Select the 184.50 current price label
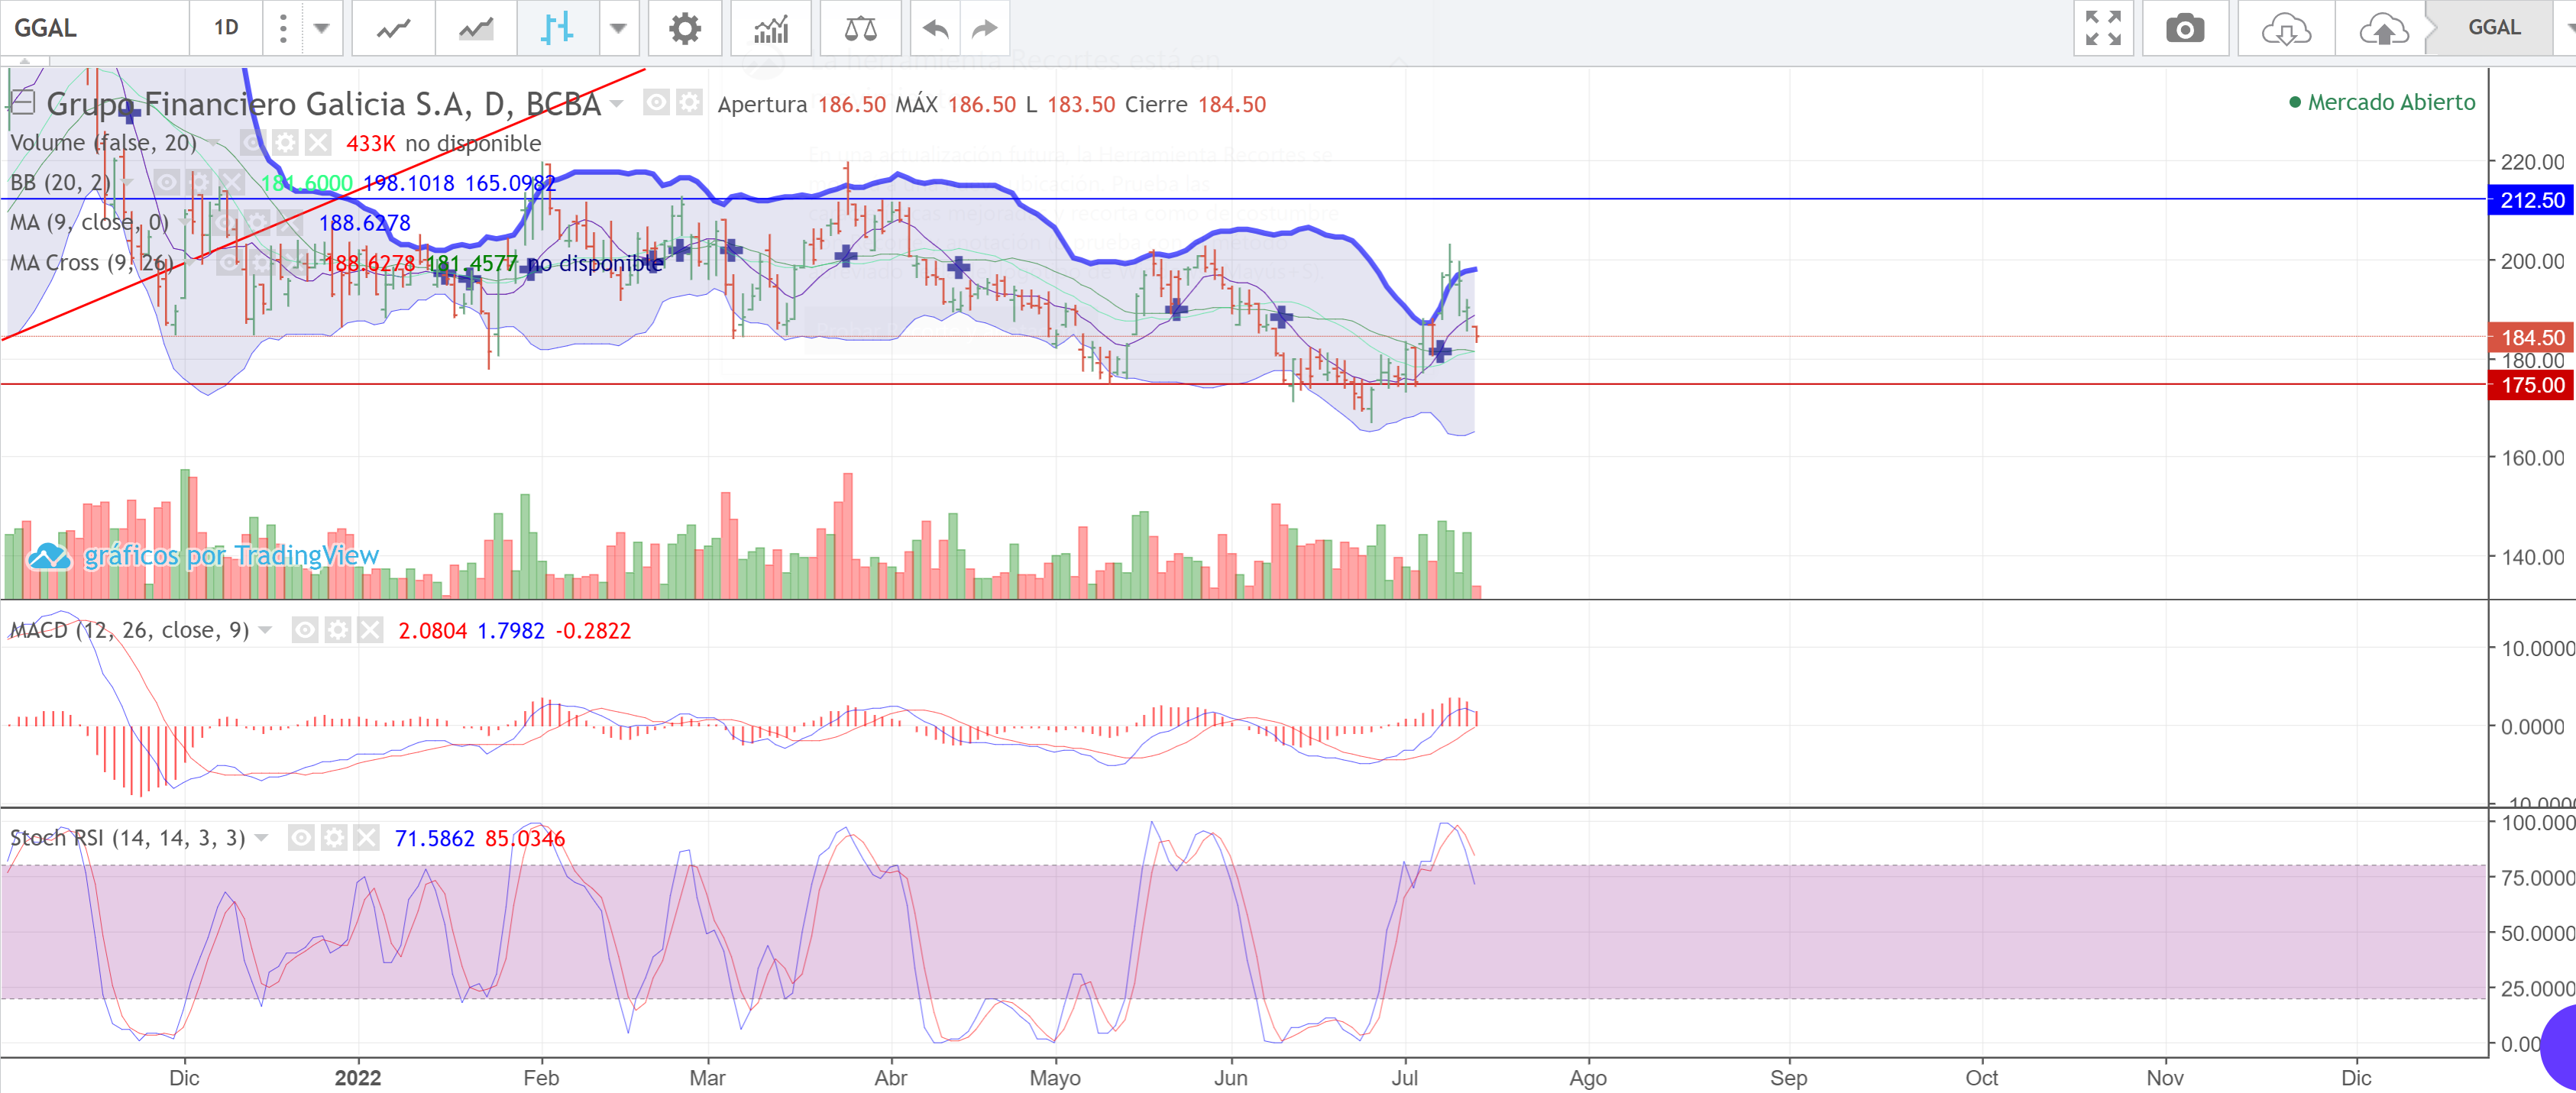The image size is (2576, 1093). (2531, 338)
